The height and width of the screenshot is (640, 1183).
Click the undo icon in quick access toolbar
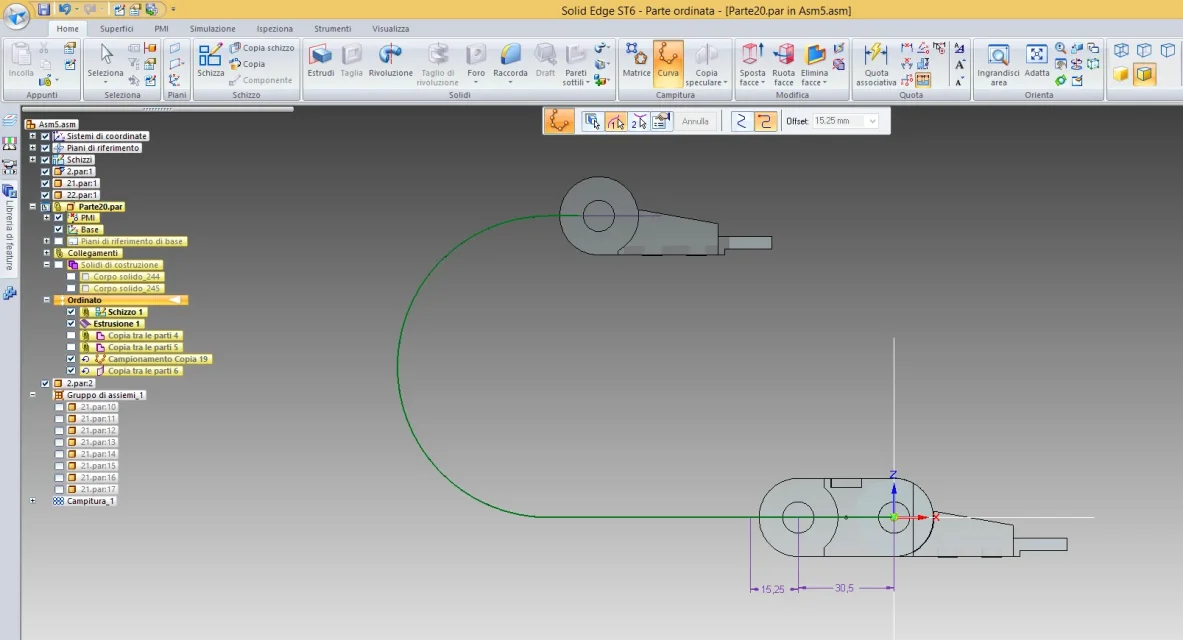pyautogui.click(x=64, y=10)
